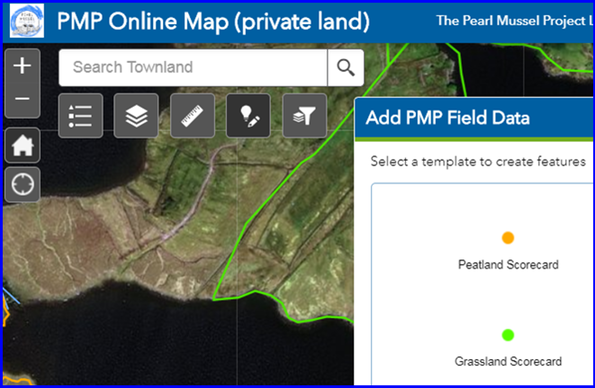The height and width of the screenshot is (388, 595).
Task: Click the green Grassland Scorecard symbol
Action: coord(508,335)
